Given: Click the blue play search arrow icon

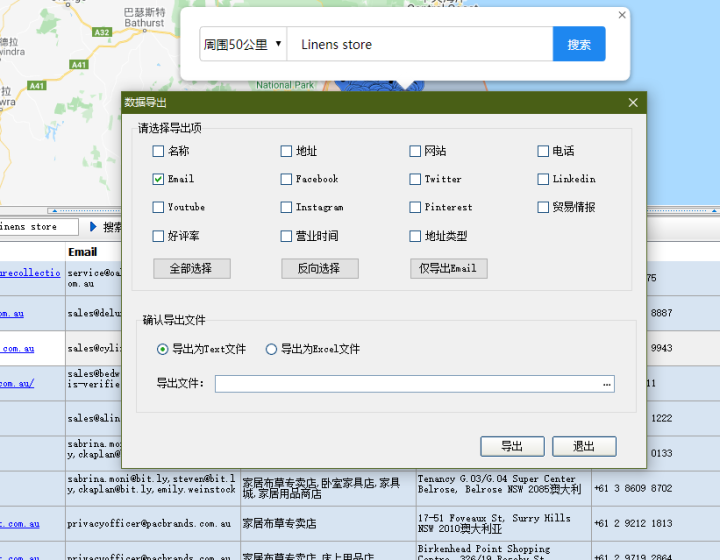Looking at the screenshot, I should [x=93, y=227].
